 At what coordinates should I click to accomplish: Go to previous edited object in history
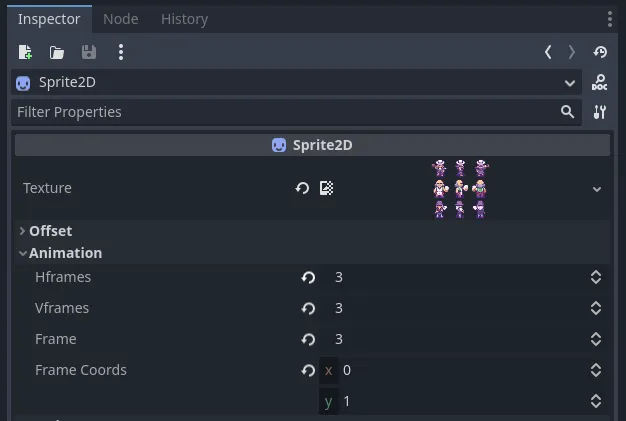tap(548, 52)
